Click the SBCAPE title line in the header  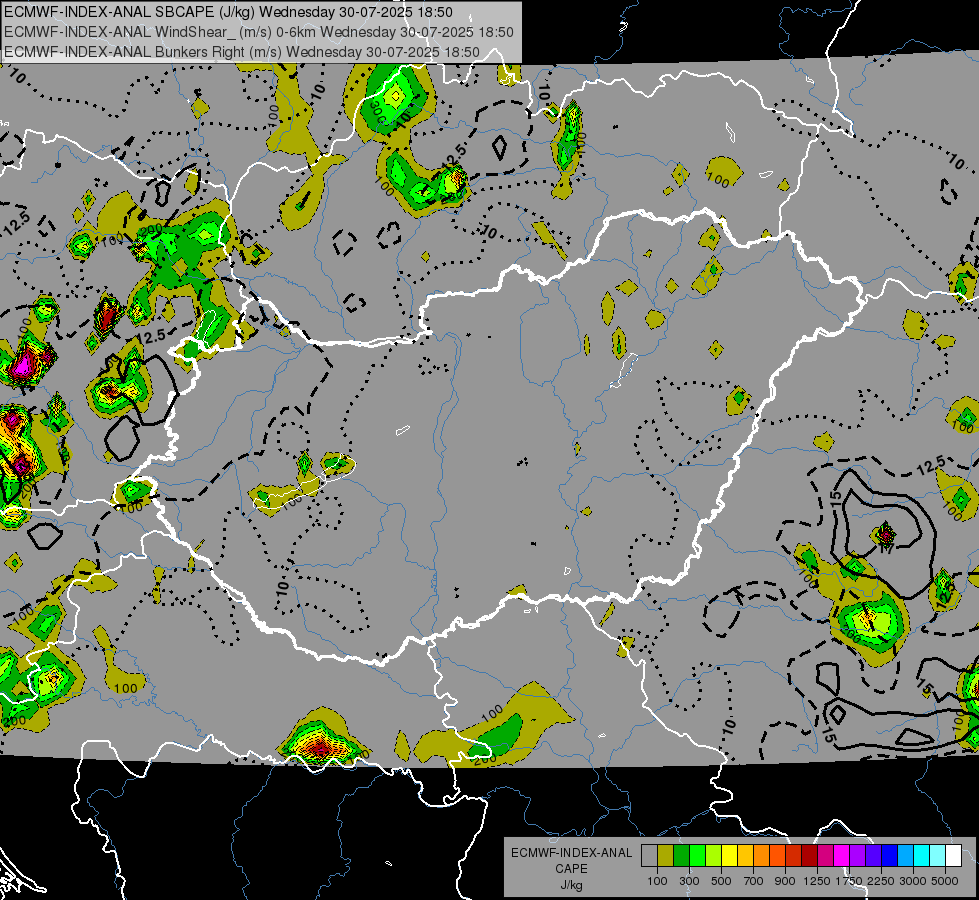229,12
